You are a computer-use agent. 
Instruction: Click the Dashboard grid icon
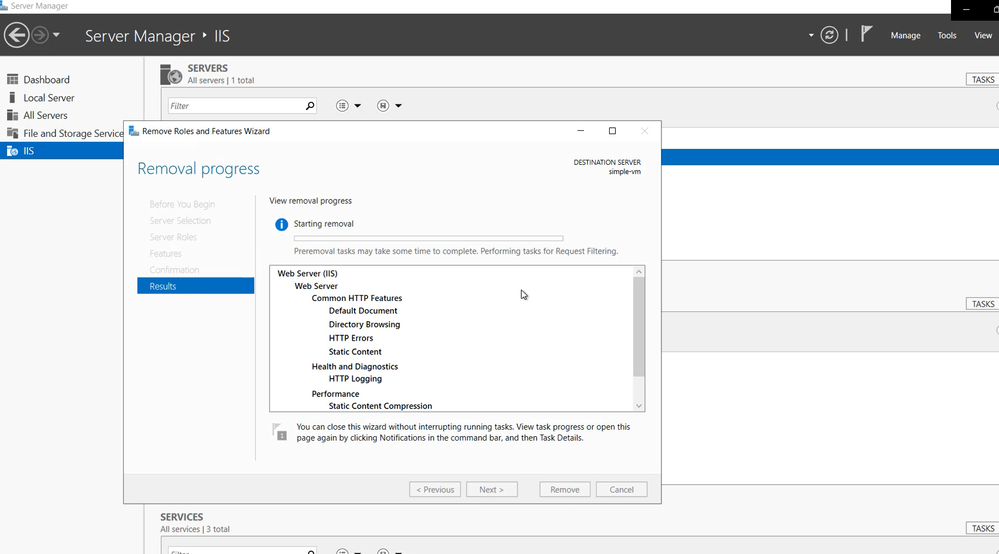click(12, 80)
